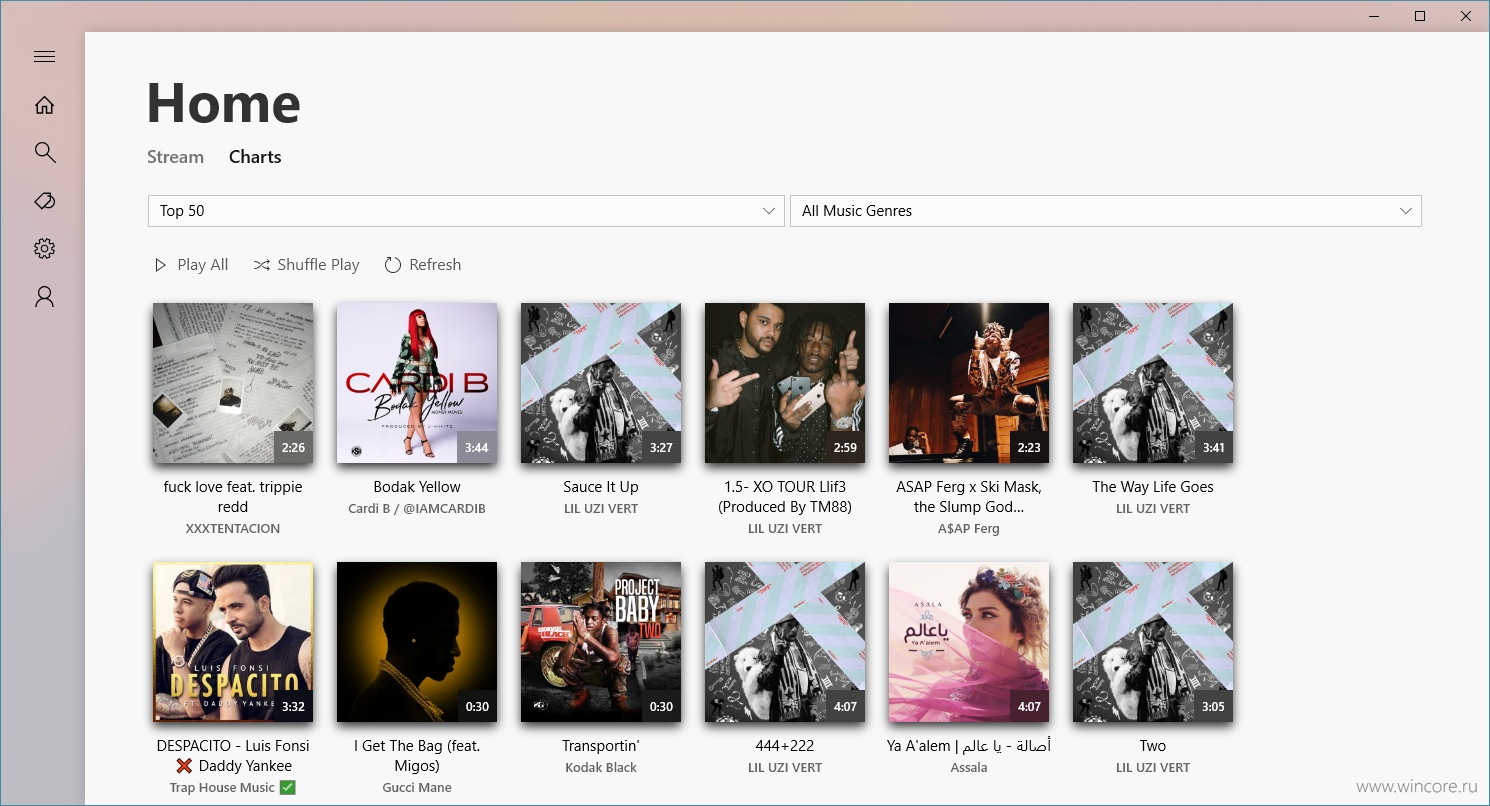The width and height of the screenshot is (1490, 806).
Task: Switch to the Stream tab
Action: pyautogui.click(x=175, y=157)
